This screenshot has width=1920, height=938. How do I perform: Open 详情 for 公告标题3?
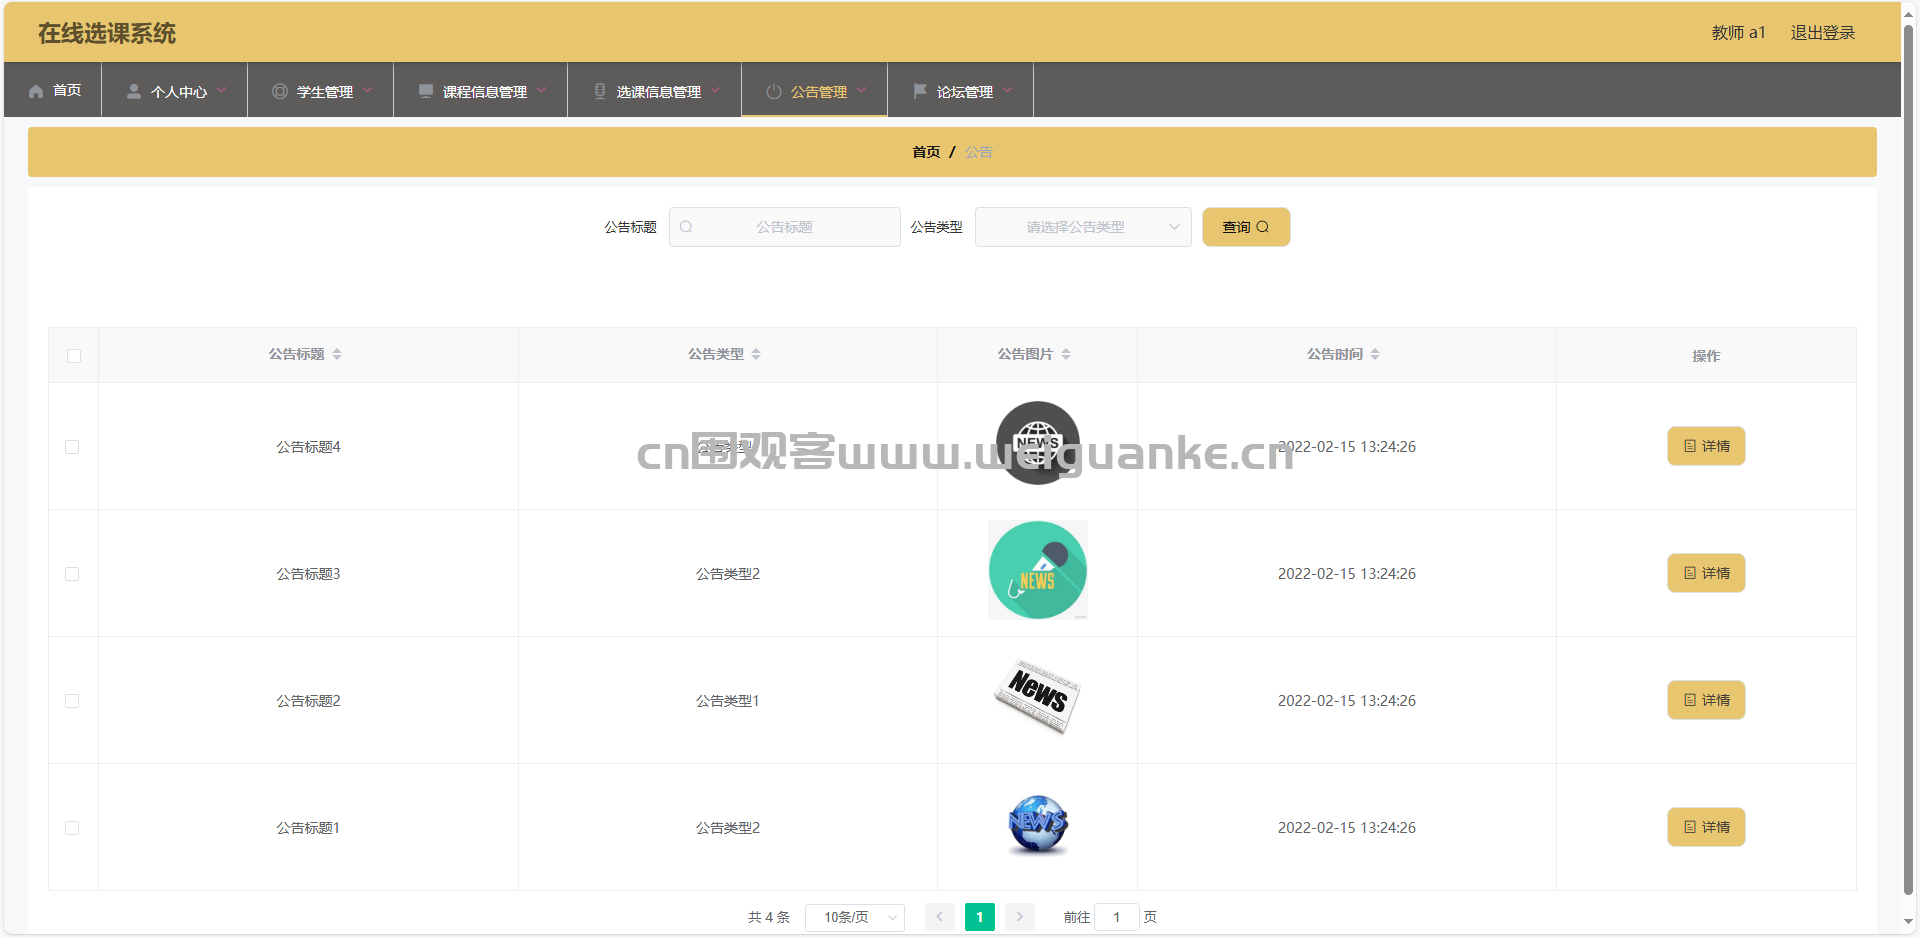click(1705, 573)
